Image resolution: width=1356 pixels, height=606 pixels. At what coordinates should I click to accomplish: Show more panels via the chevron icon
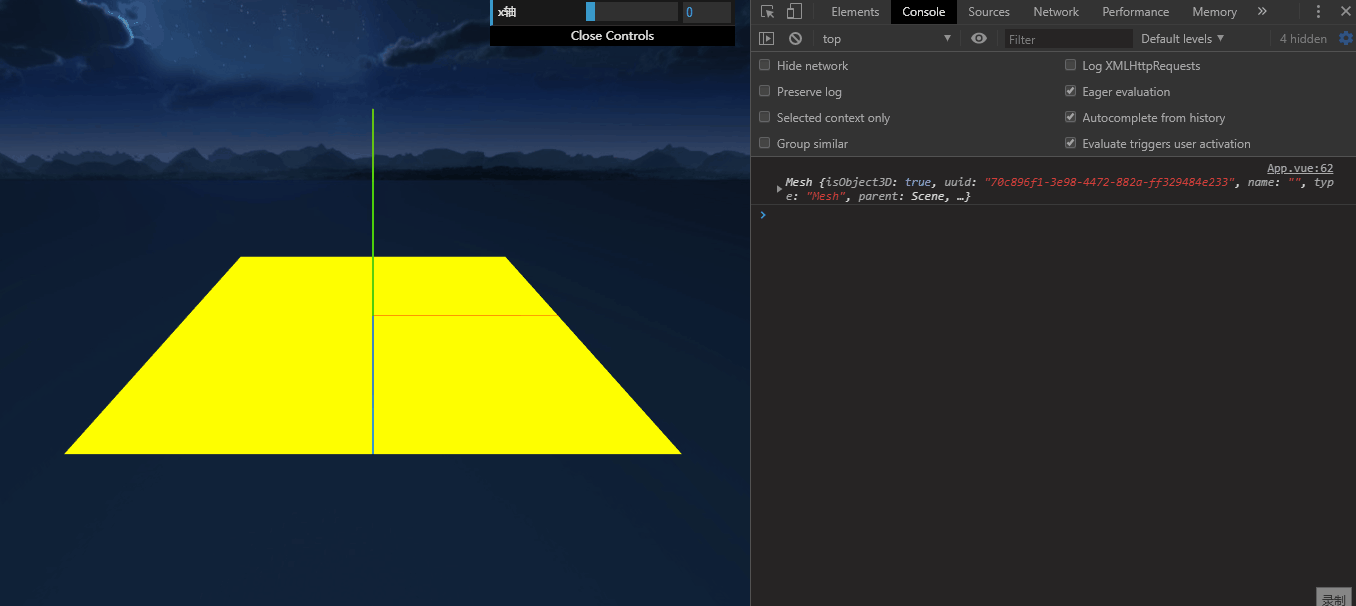point(1262,11)
